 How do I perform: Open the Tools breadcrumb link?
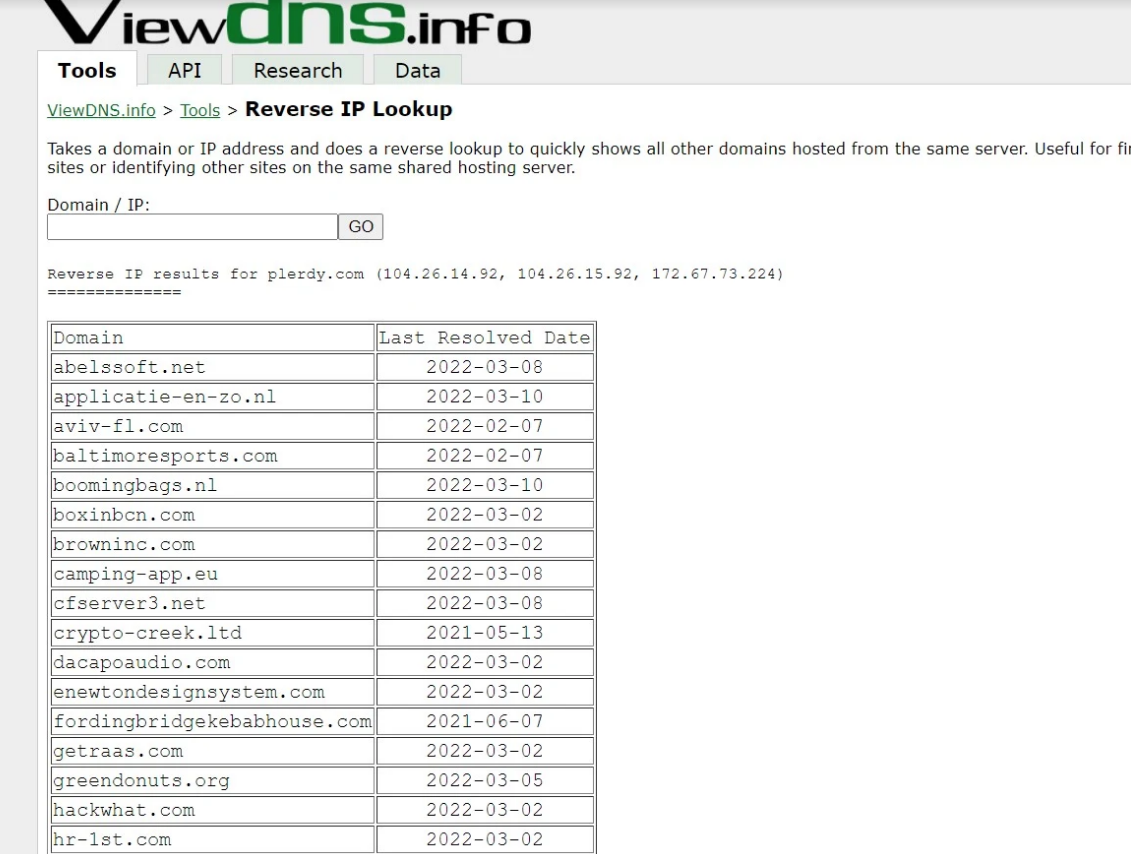click(x=200, y=110)
